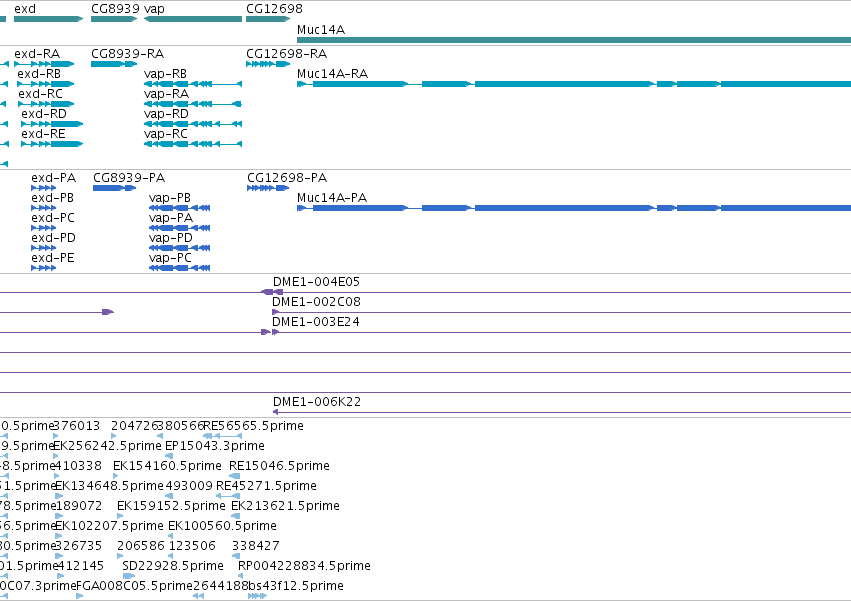
Task: Open the 338427 EST label
Action: pyautogui.click(x=256, y=546)
